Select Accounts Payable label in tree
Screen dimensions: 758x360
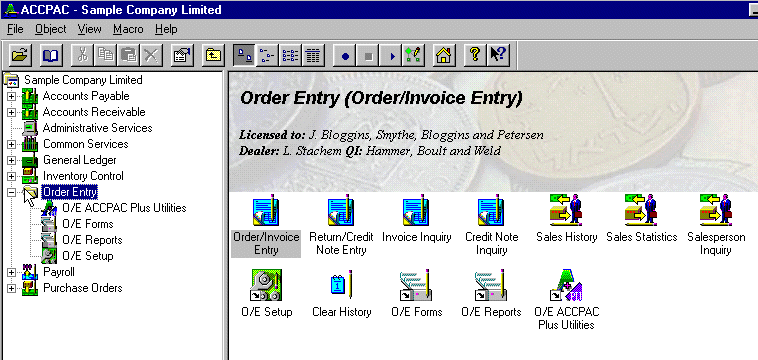pyautogui.click(x=86, y=96)
